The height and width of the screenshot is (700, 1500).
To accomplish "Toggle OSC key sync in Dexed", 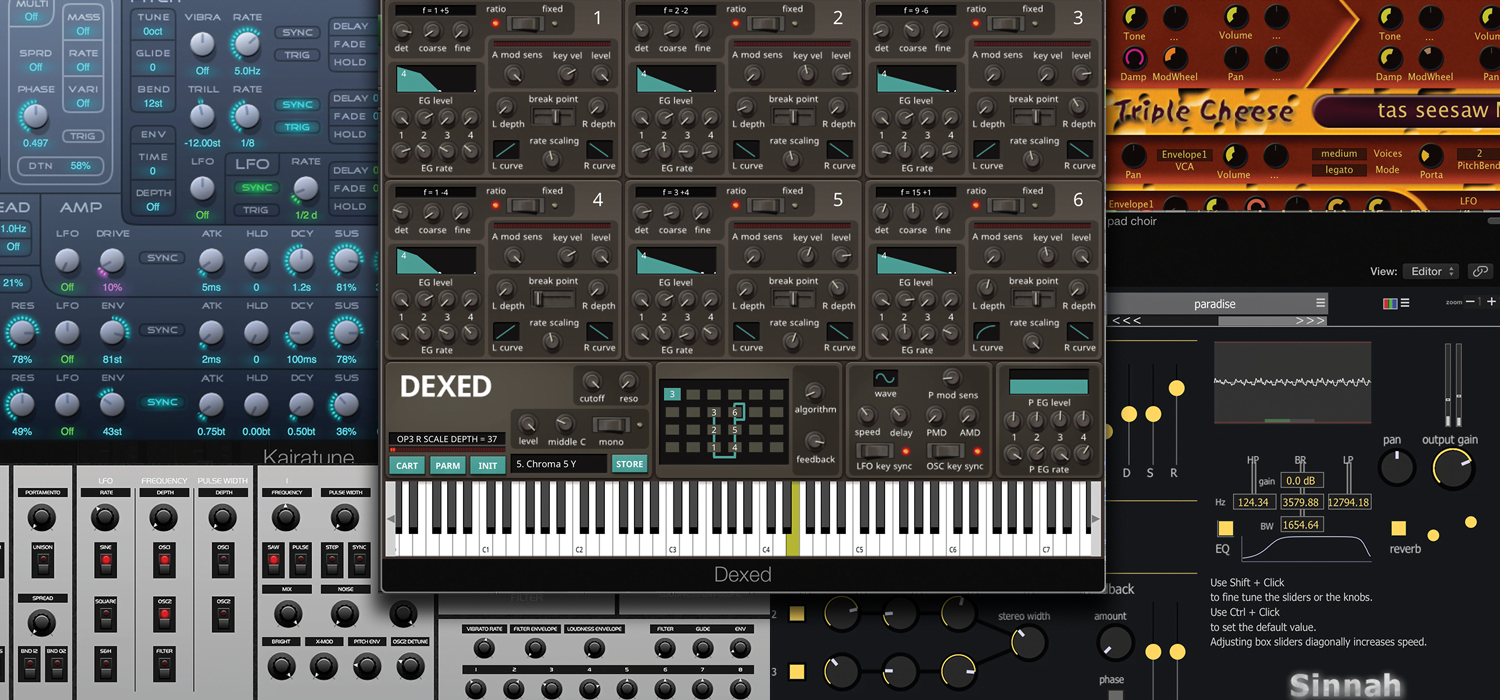I will [945, 450].
